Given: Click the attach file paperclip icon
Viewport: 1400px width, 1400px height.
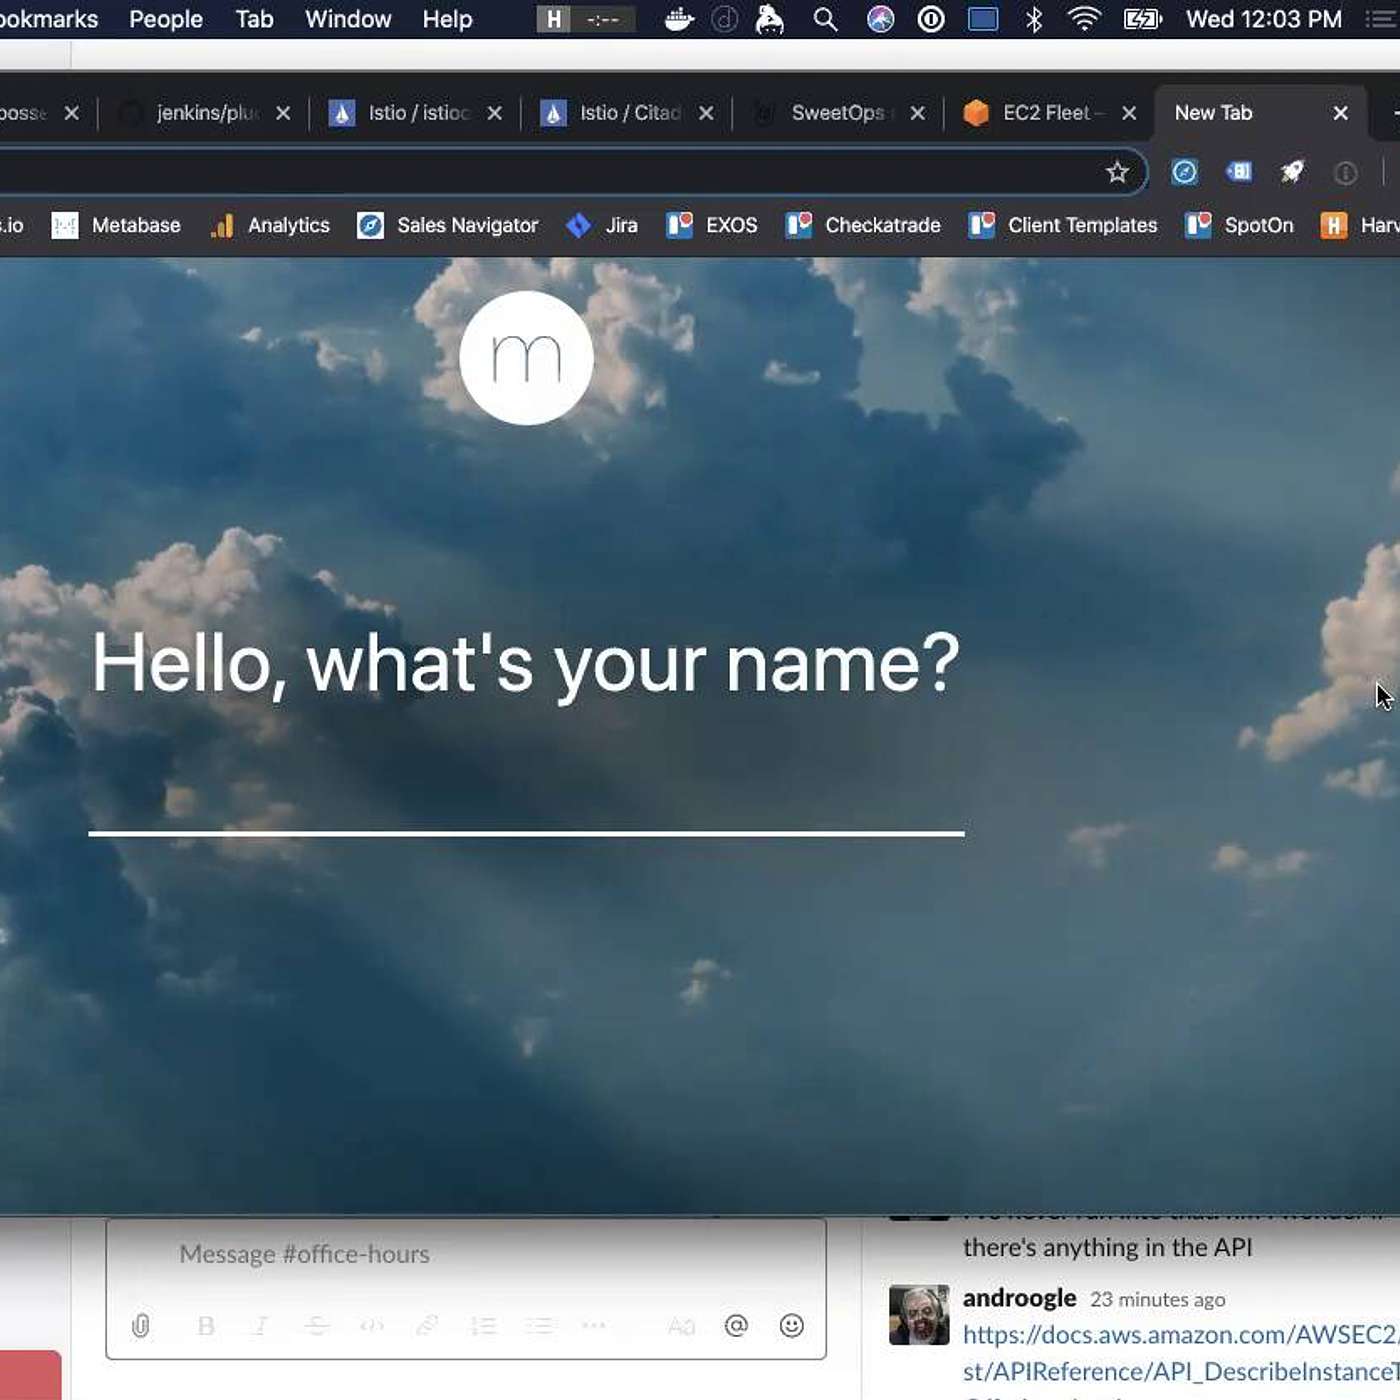Looking at the screenshot, I should (141, 1326).
